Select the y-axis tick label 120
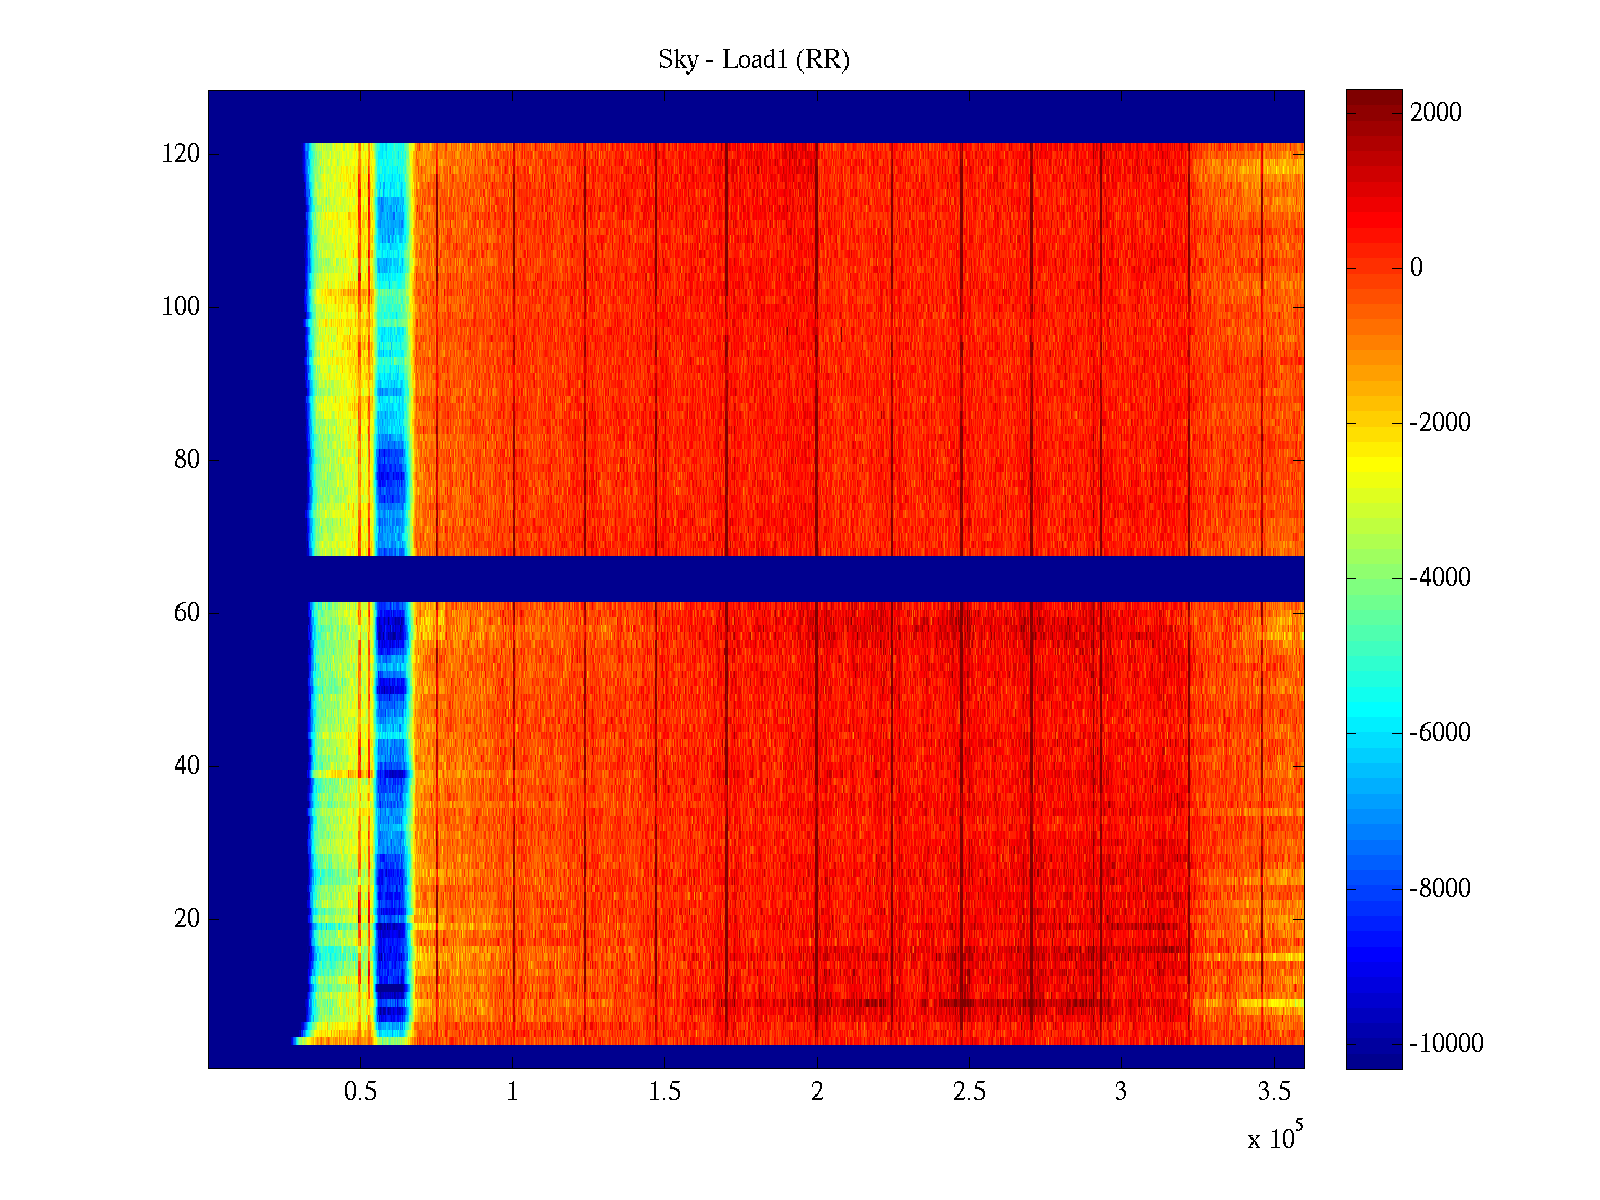1600x1200 pixels. tap(180, 154)
